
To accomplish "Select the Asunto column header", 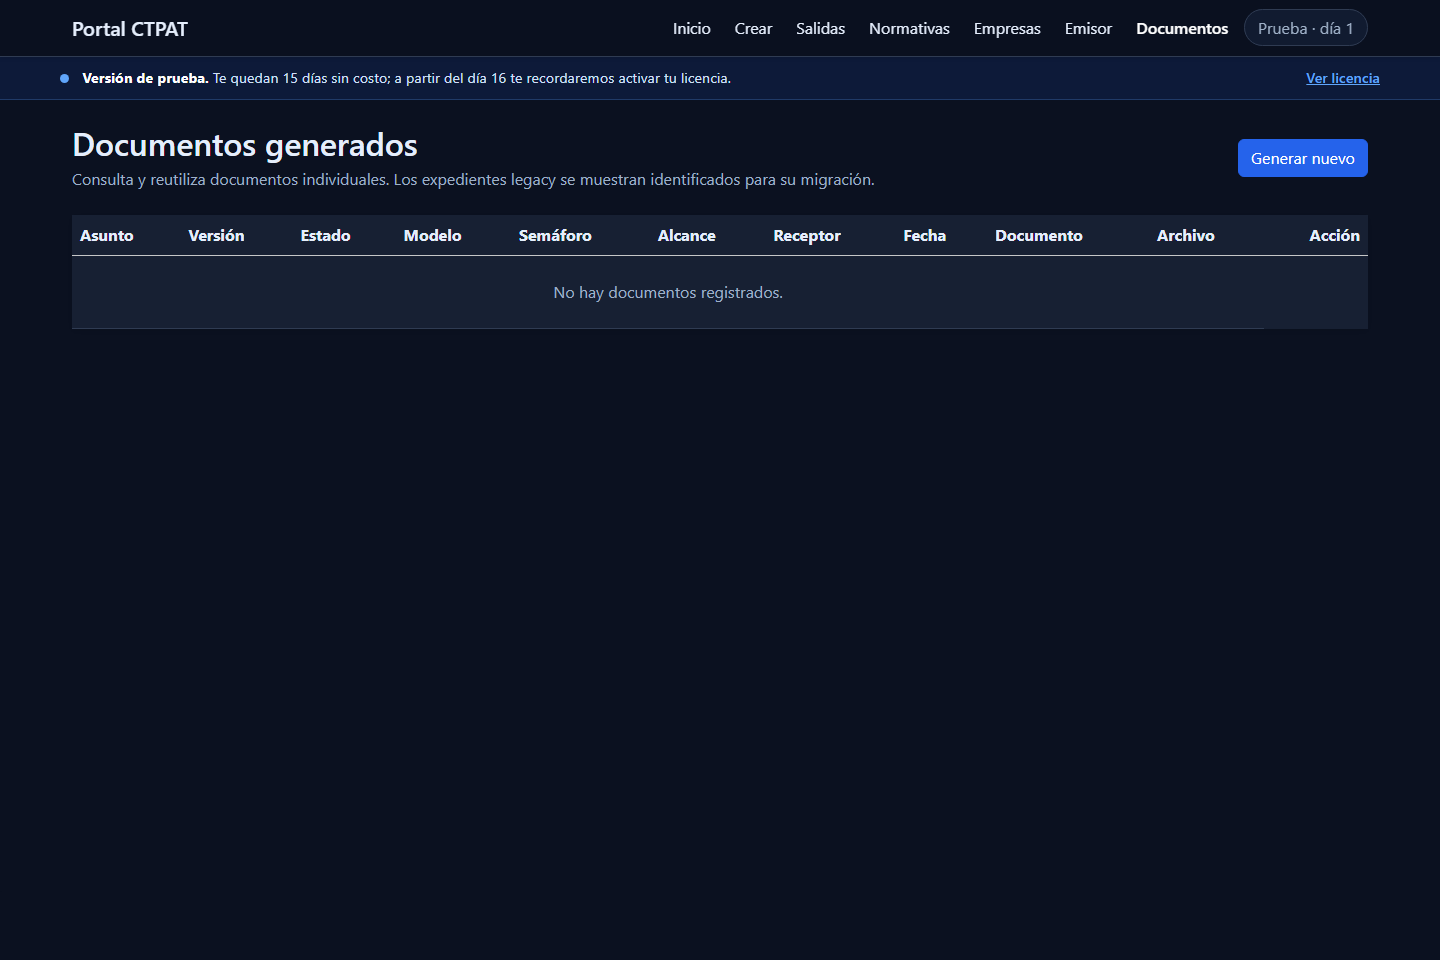I will point(107,236).
